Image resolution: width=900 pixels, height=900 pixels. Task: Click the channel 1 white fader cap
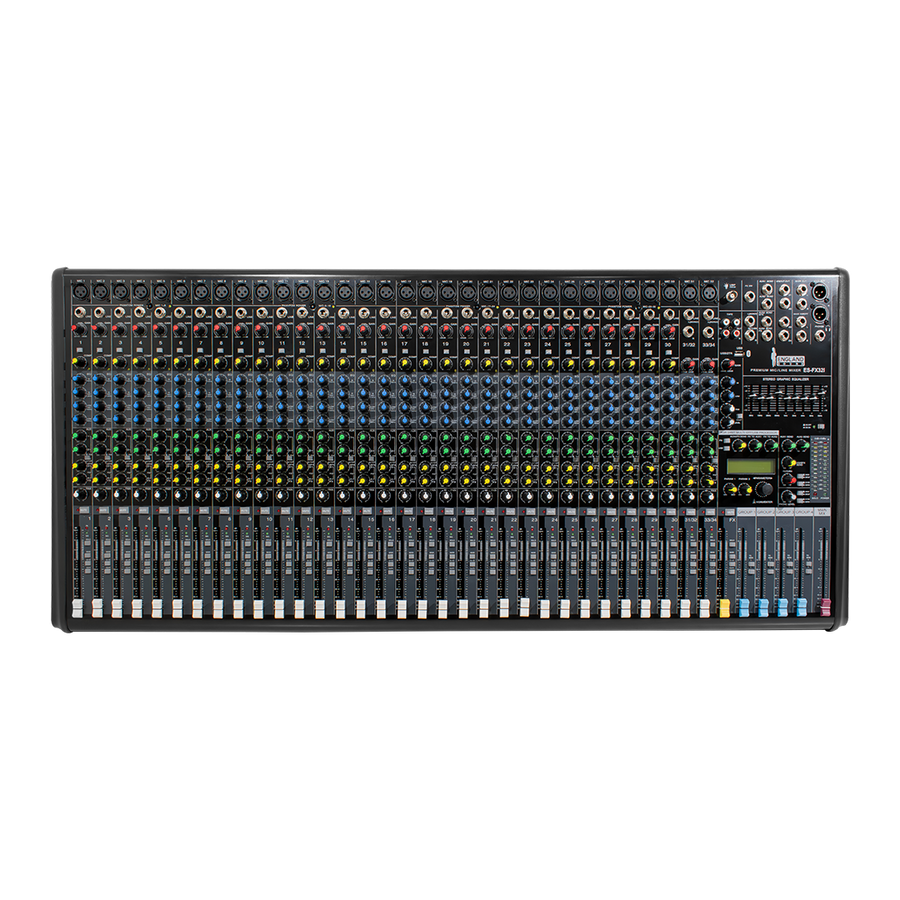tap(76, 608)
